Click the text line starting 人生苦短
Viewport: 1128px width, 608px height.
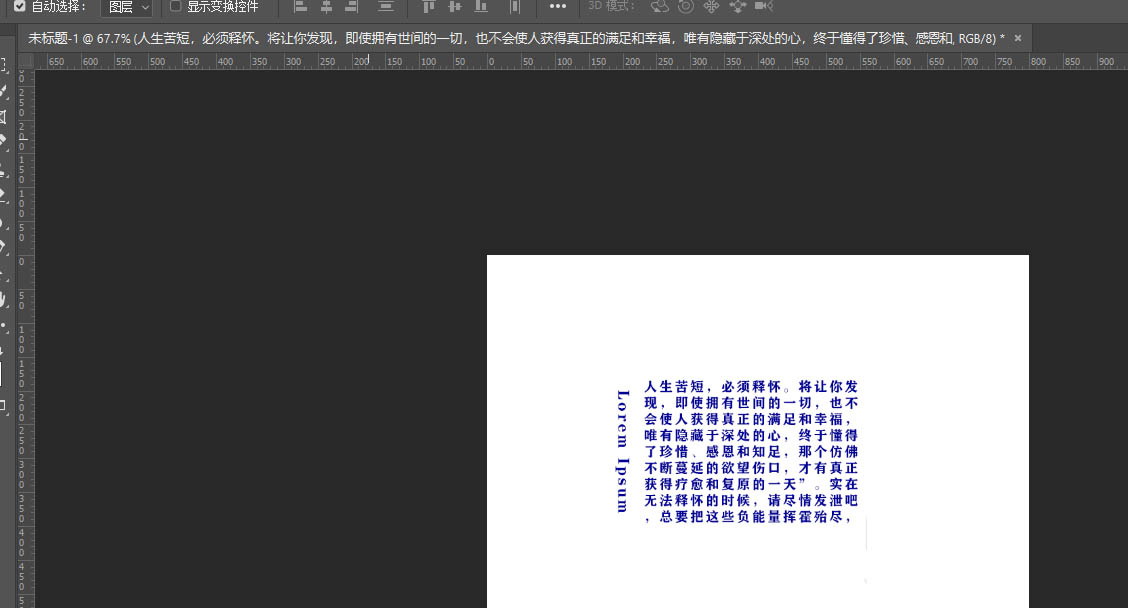click(750, 386)
